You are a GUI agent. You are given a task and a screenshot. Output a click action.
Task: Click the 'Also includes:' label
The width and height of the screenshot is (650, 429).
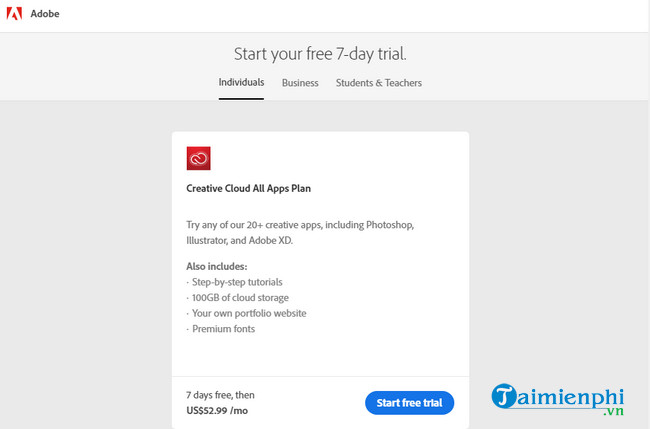click(216, 267)
